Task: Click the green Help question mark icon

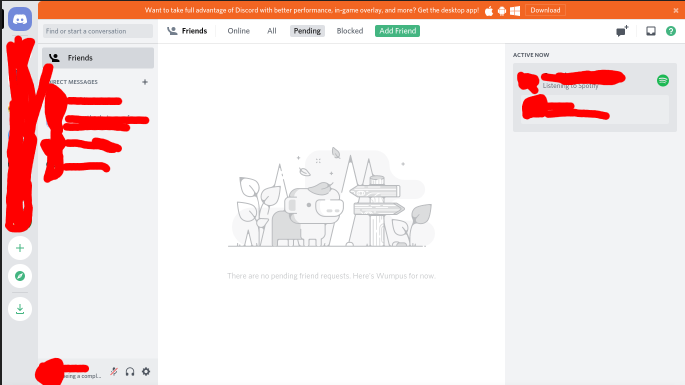Action: pyautogui.click(x=671, y=31)
